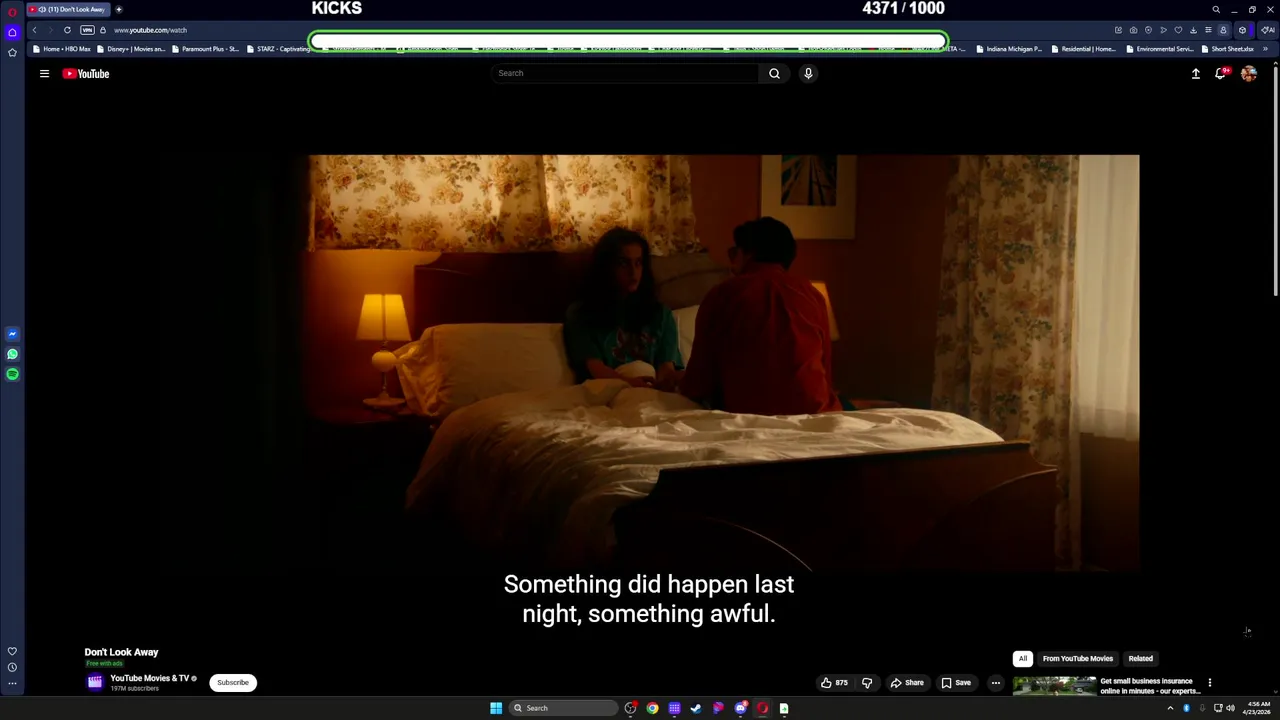Expand the bookmarks bar overflow chevron
Viewport: 1280px width, 720px height.
coord(1265,49)
